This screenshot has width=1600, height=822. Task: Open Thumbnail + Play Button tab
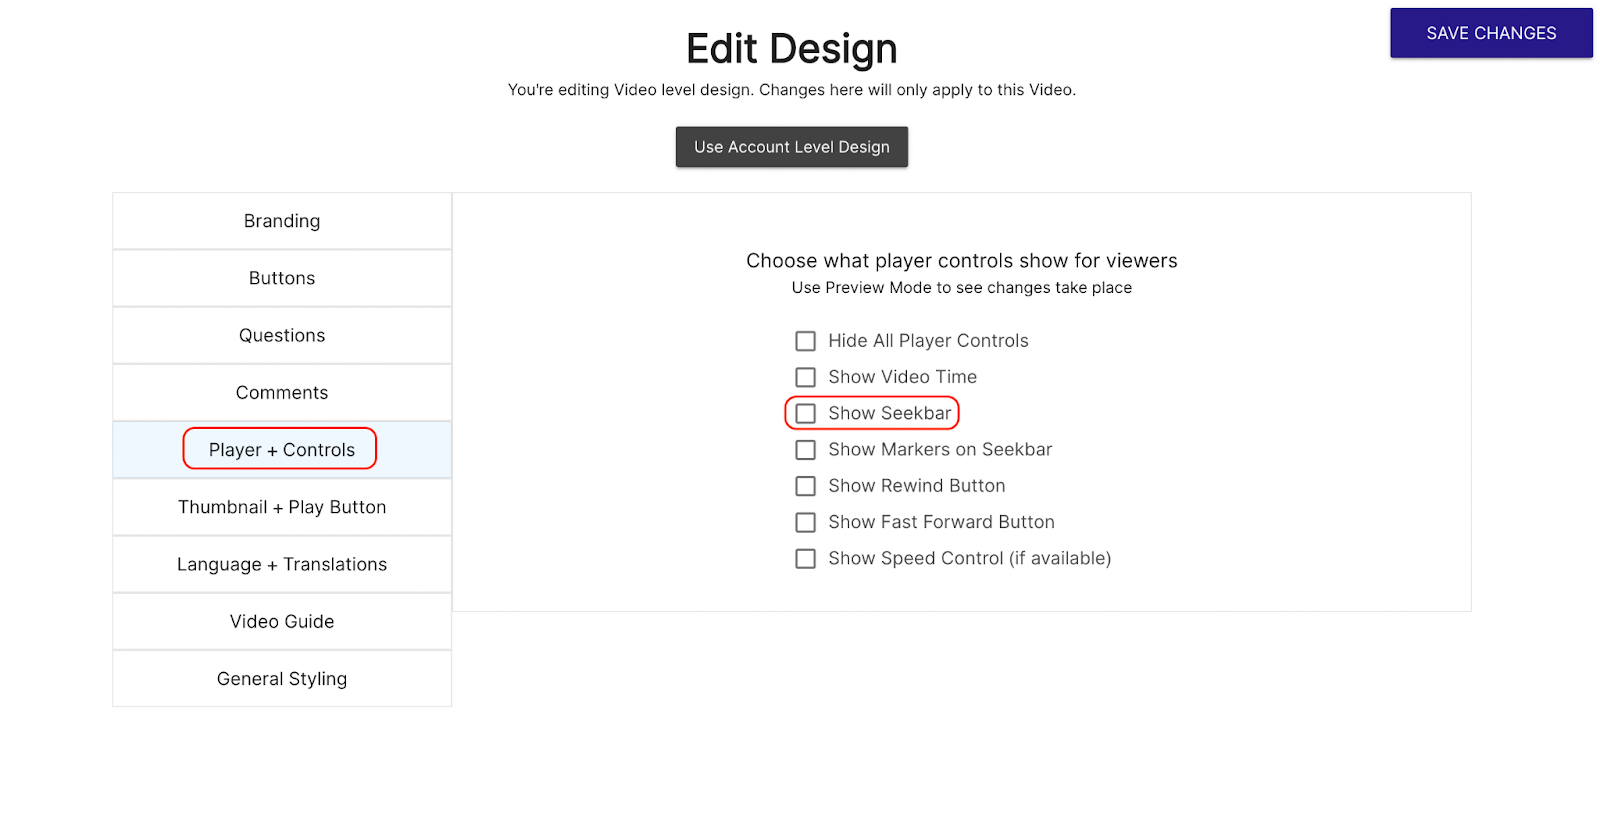(x=282, y=507)
